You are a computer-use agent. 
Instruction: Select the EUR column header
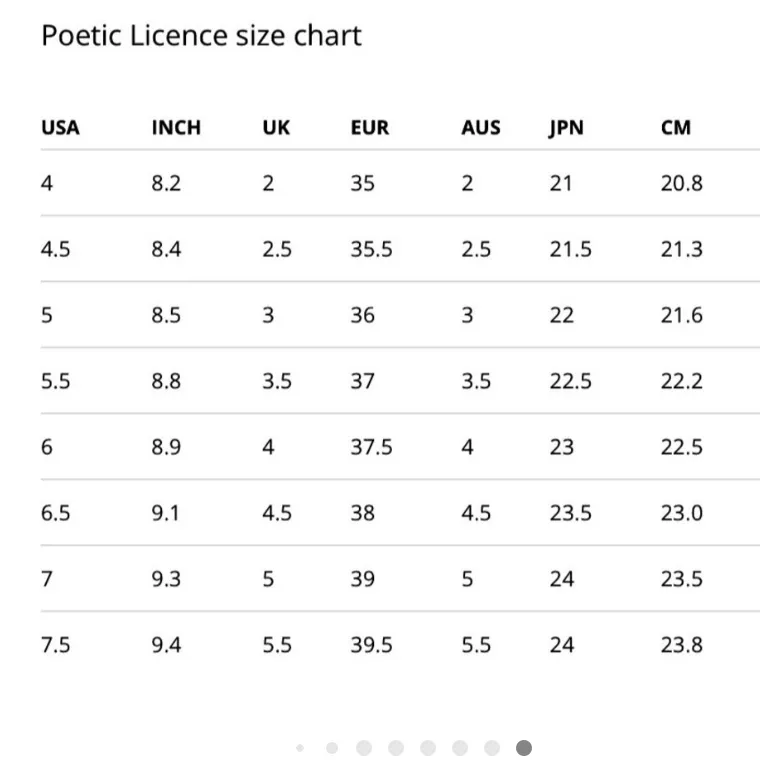(370, 128)
